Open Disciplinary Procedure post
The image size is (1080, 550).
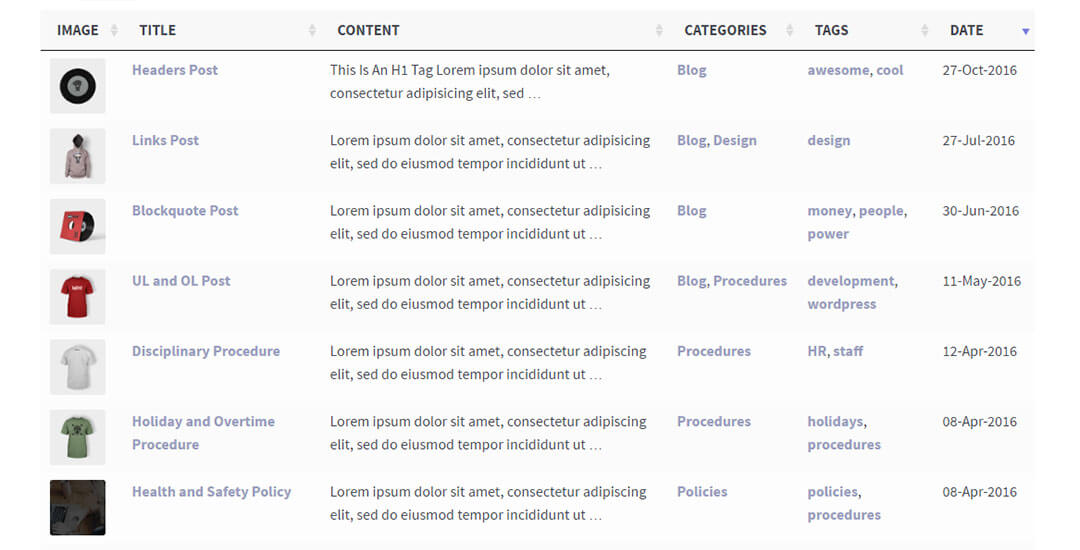(x=206, y=351)
